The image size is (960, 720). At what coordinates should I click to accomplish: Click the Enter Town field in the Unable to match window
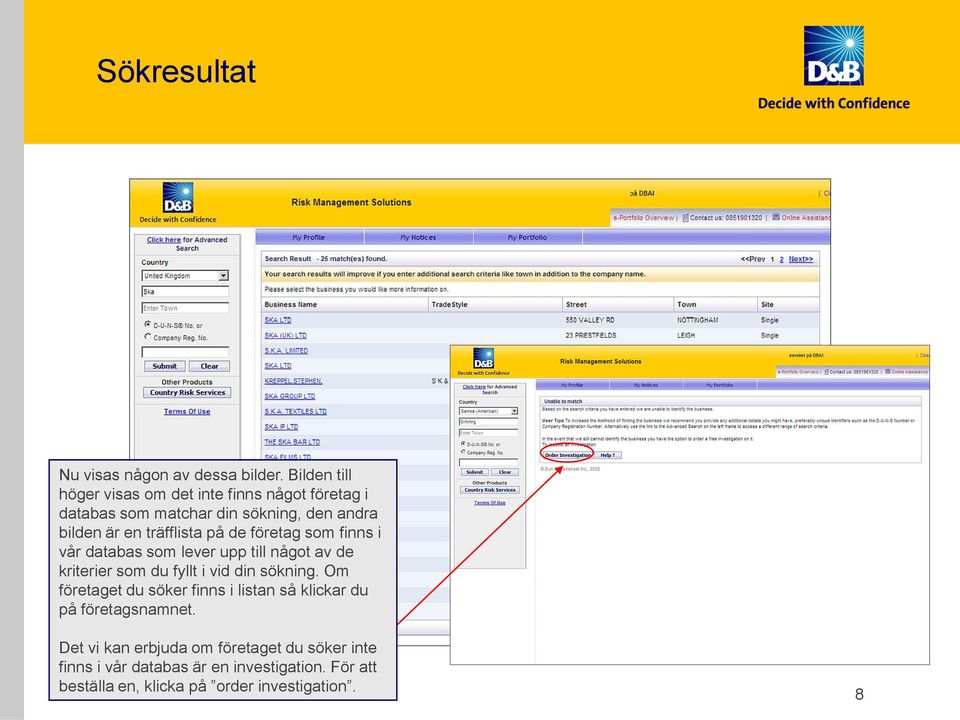pyautogui.click(x=489, y=432)
